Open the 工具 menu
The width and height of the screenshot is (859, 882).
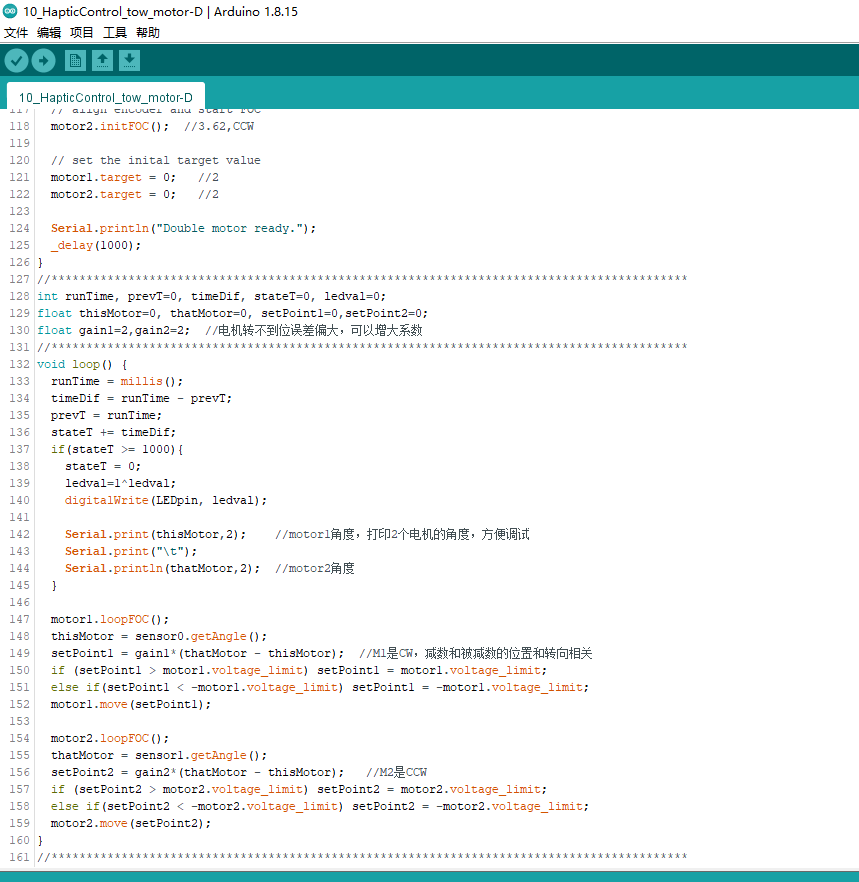(x=113, y=32)
